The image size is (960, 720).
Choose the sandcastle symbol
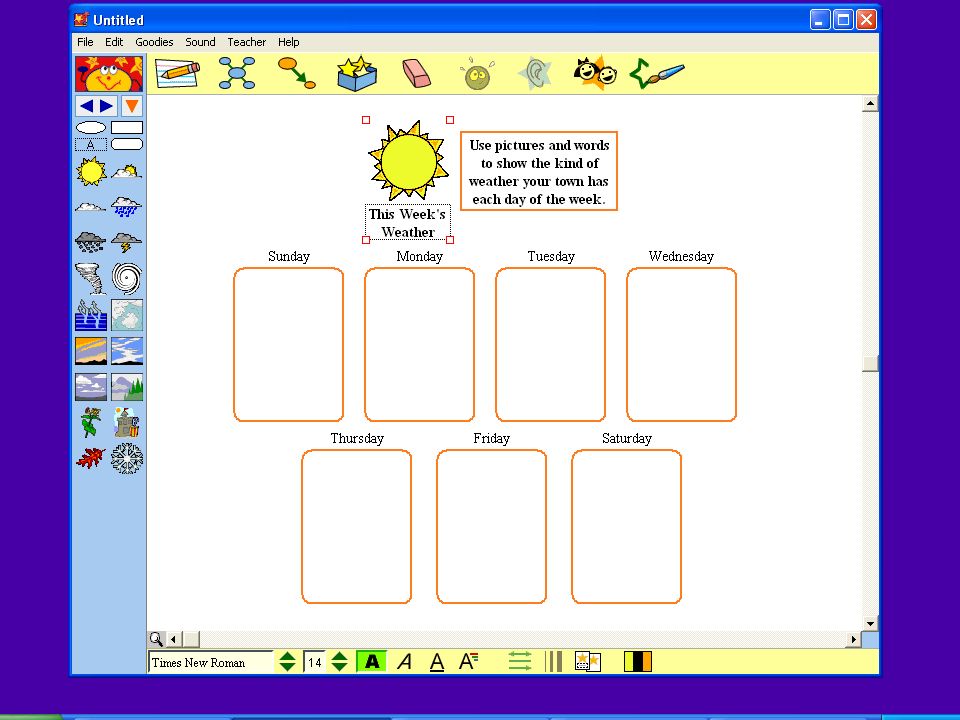pos(127,422)
